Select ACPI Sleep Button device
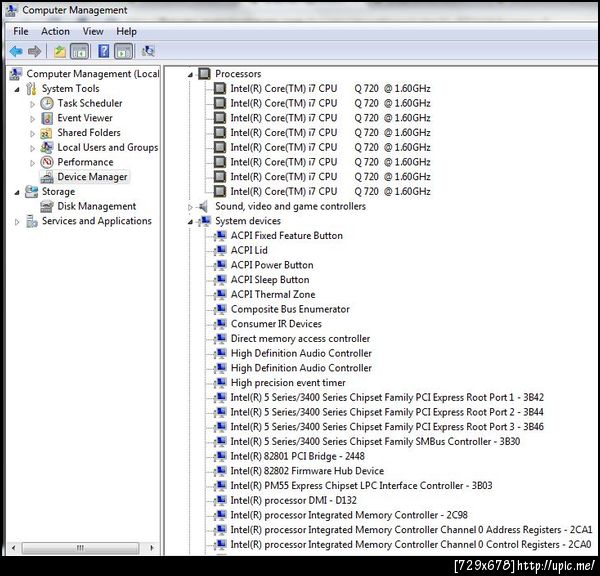The image size is (600, 576). tap(270, 280)
